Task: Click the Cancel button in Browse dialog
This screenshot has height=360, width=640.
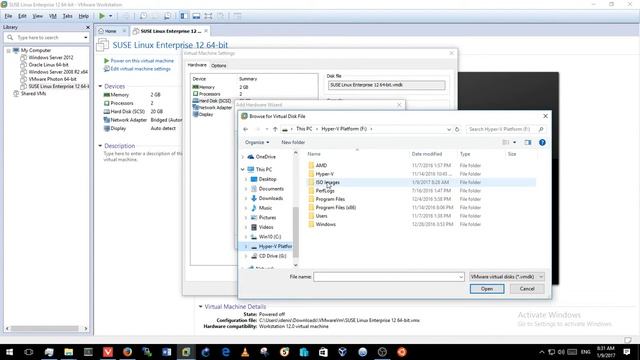Action: 527,289
